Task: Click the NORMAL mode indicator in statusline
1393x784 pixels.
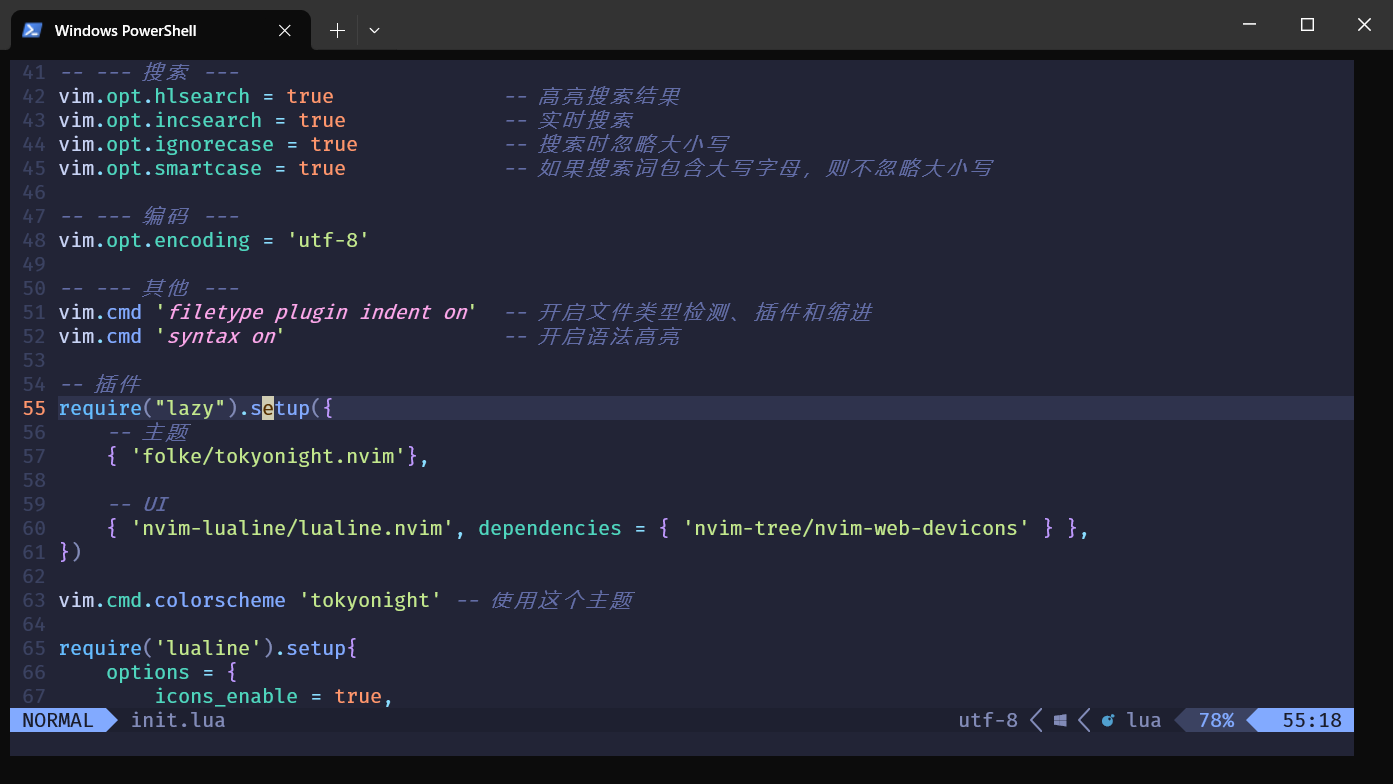Action: point(58,720)
